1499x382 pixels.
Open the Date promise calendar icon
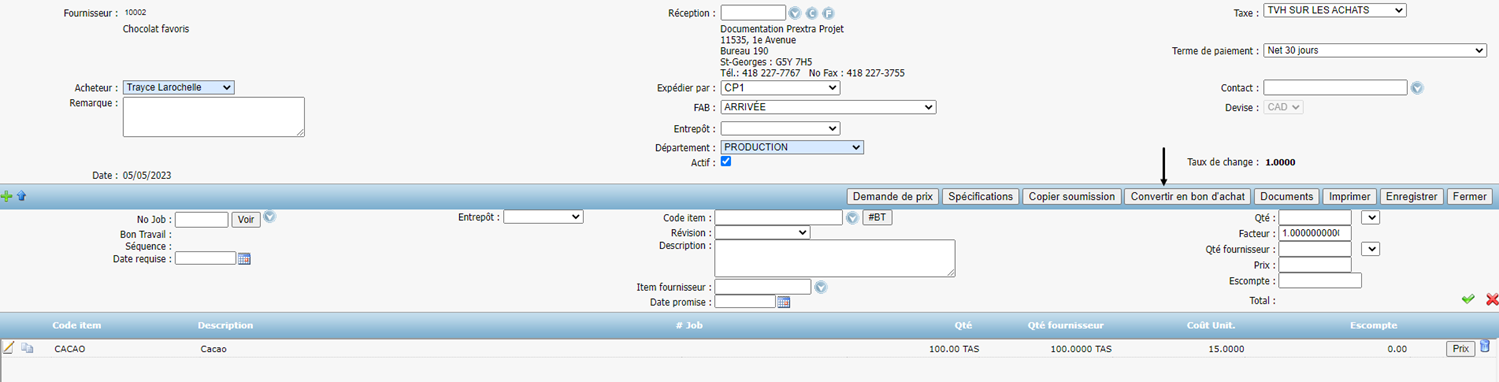coord(784,302)
